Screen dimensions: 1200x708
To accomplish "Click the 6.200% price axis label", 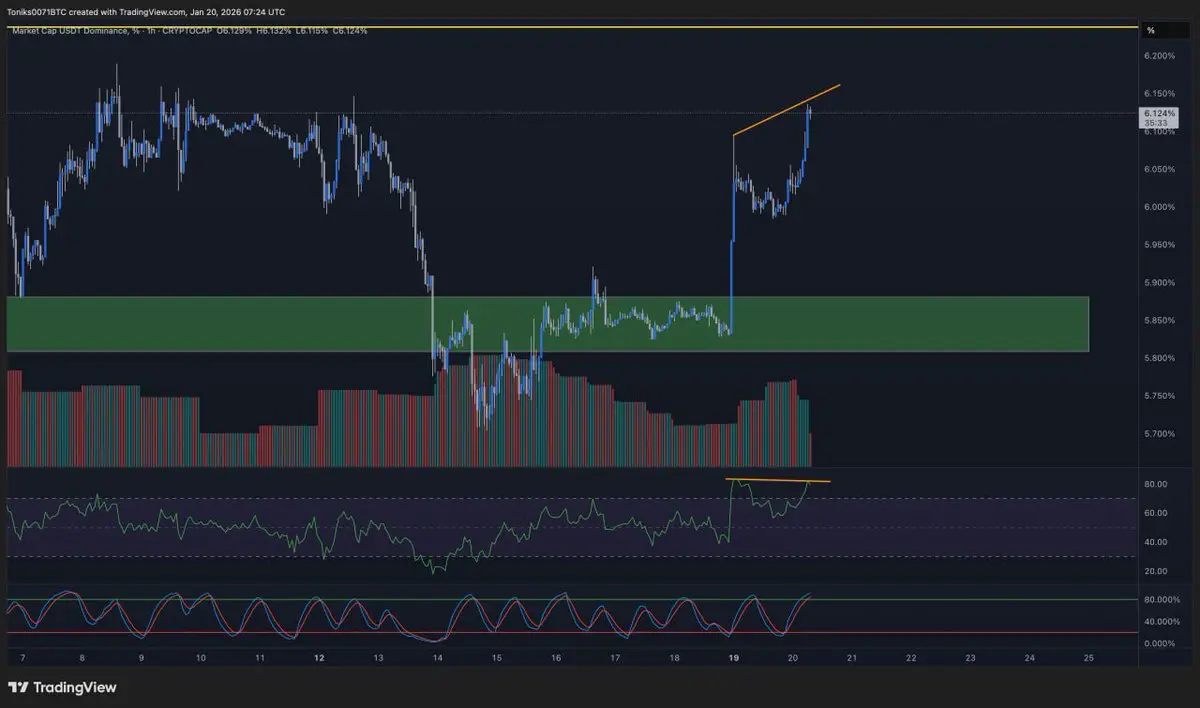I will coord(1160,56).
